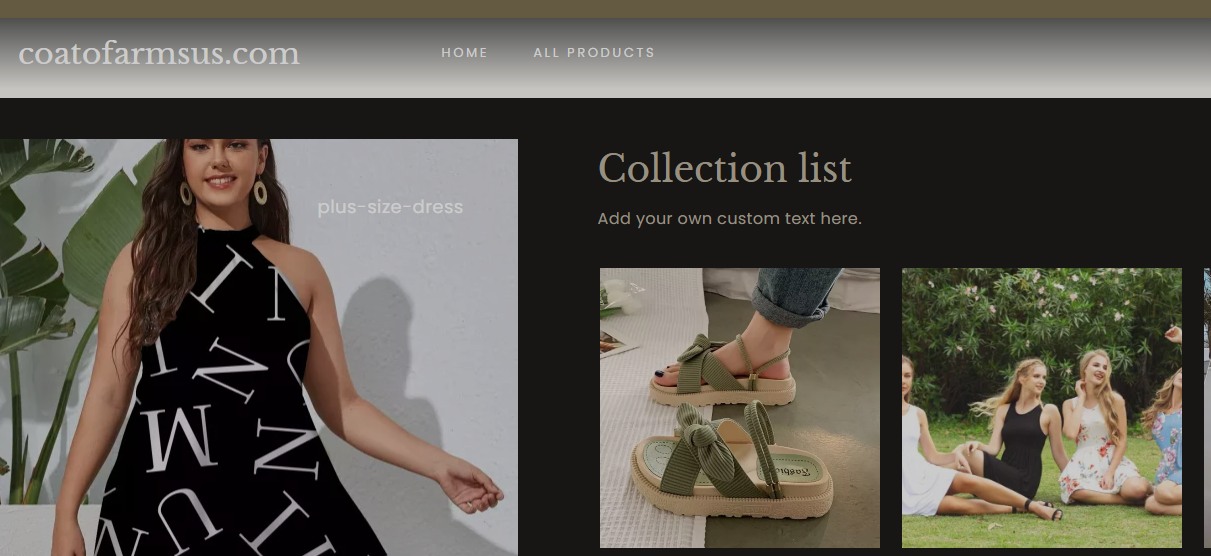The height and width of the screenshot is (556, 1211).
Task: Open the ALL PRODUCTS menu item
Action: [x=594, y=53]
